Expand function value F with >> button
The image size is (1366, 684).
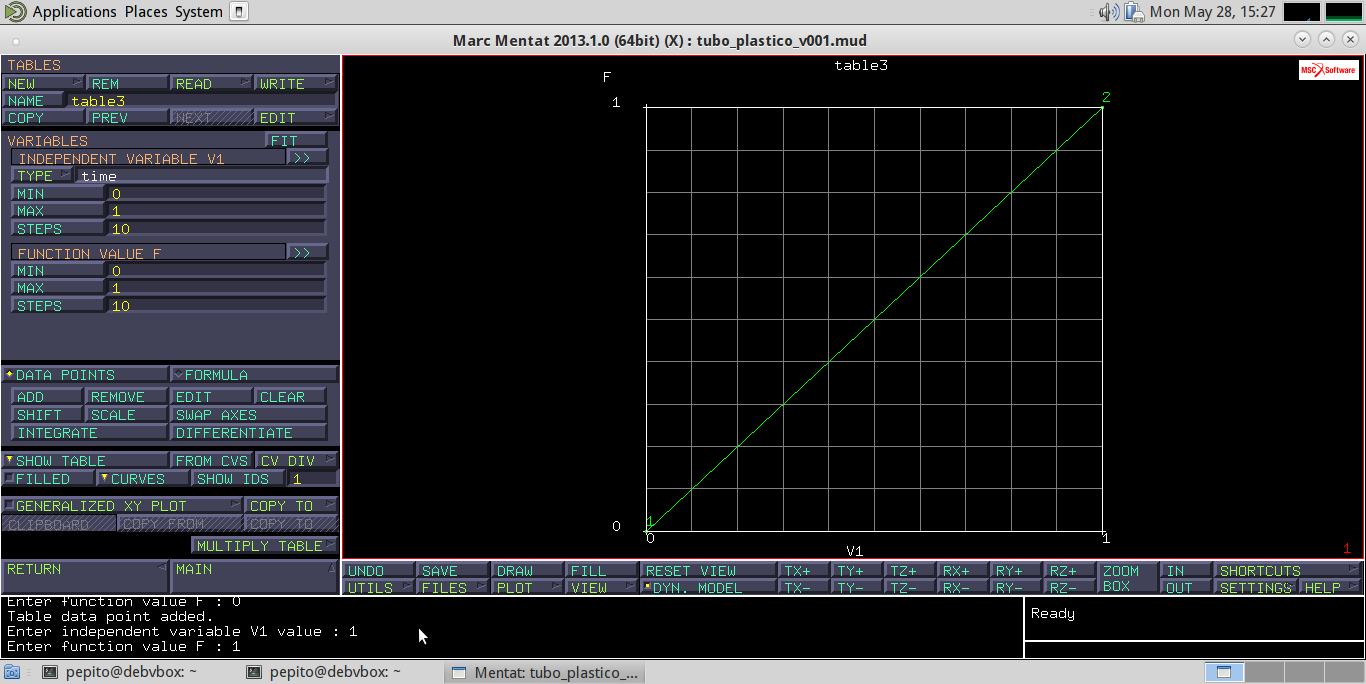tap(306, 253)
